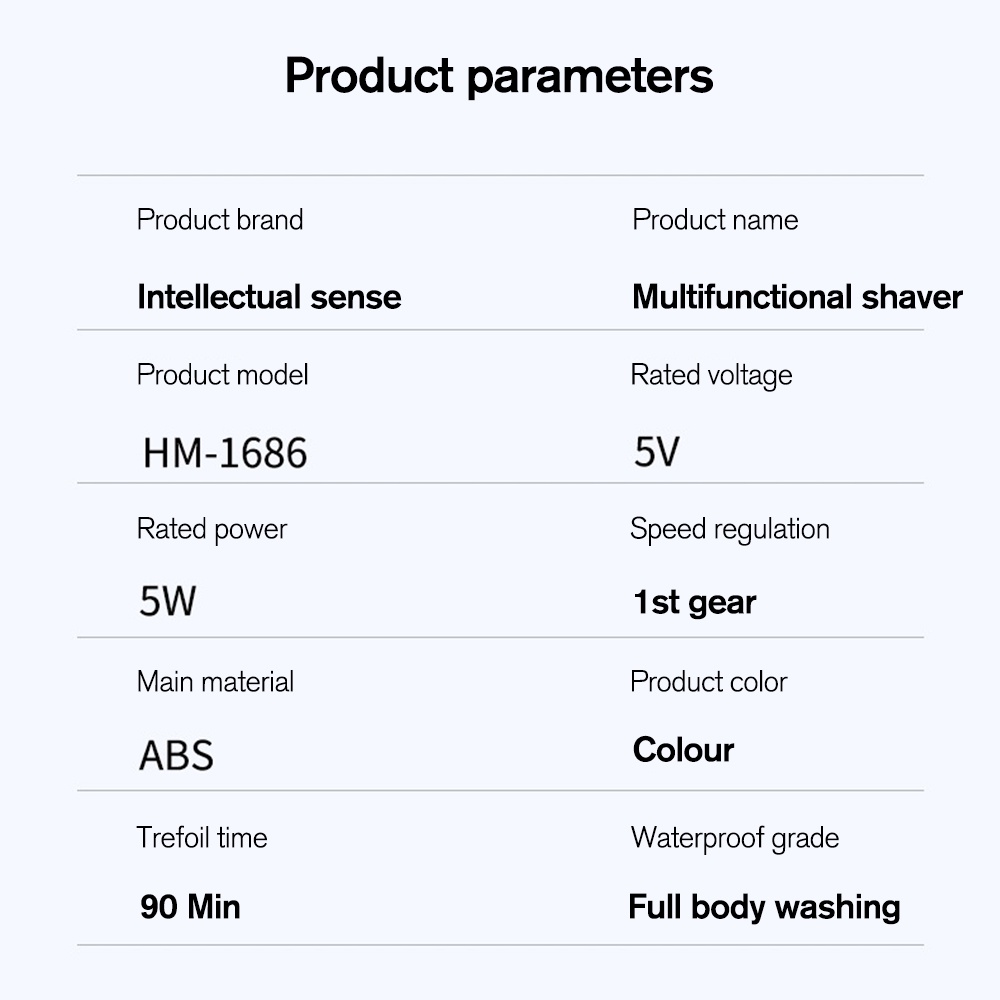Select the 5V voltage value
This screenshot has height=1000, width=1000.
click(656, 453)
